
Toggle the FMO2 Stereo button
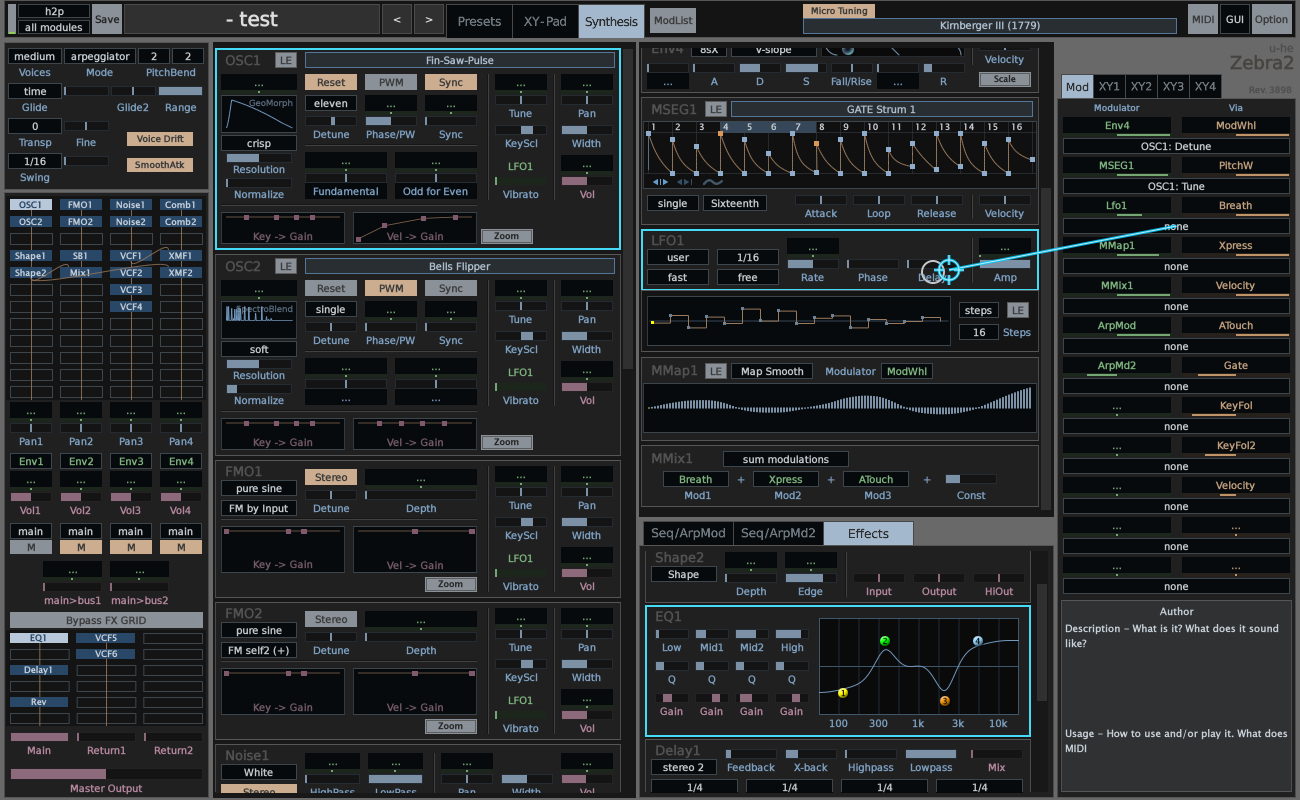coord(331,619)
